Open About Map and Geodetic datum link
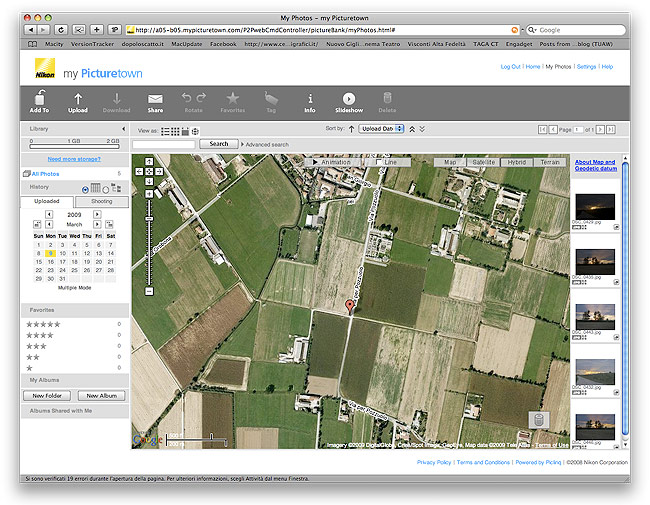The image size is (650, 505). (x=596, y=165)
